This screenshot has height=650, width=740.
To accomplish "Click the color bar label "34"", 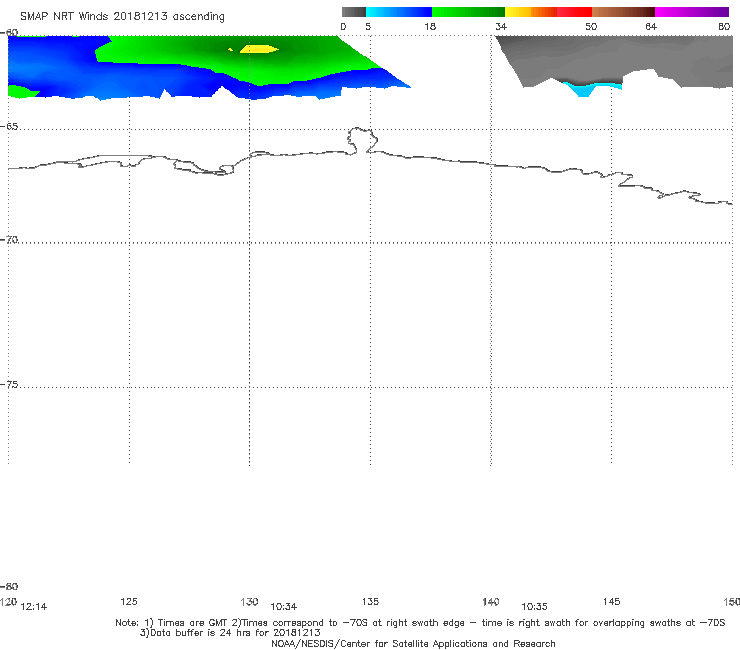I will point(501,26).
